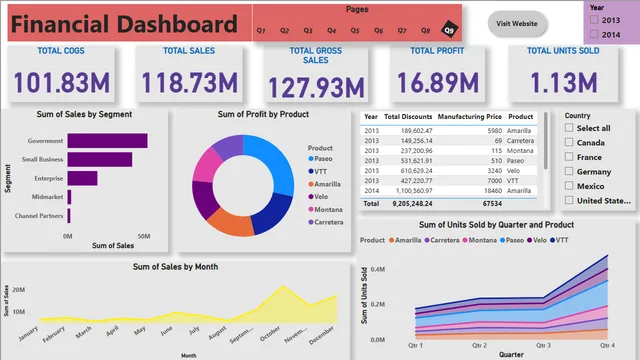Click Amarilla legend dot in donut legend
The width and height of the screenshot is (640, 360).
311,184
